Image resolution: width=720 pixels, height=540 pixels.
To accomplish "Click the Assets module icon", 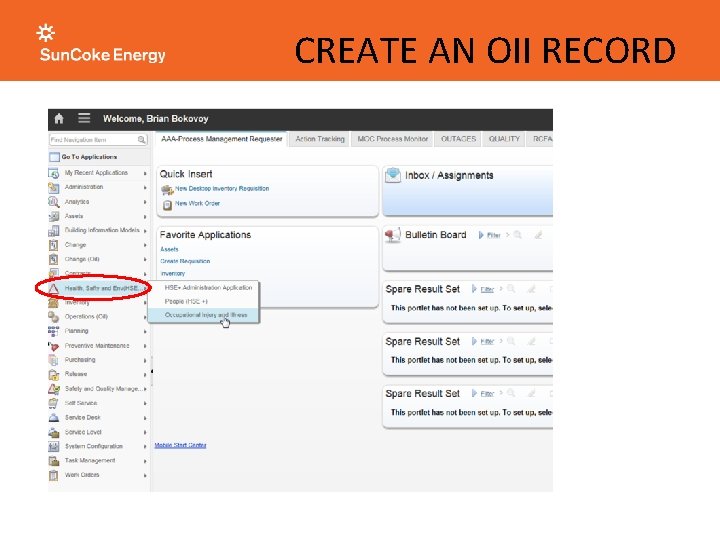I will click(54, 216).
